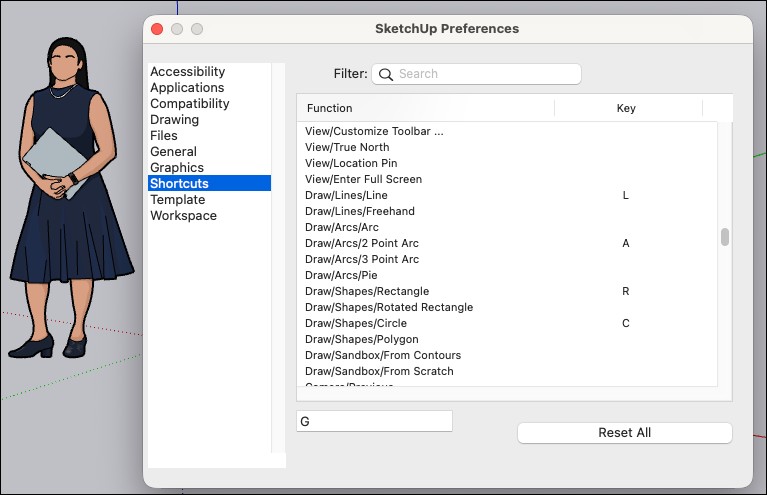This screenshot has height=495, width=767.
Task: Select View/Enter Full Screen function
Action: (x=363, y=179)
